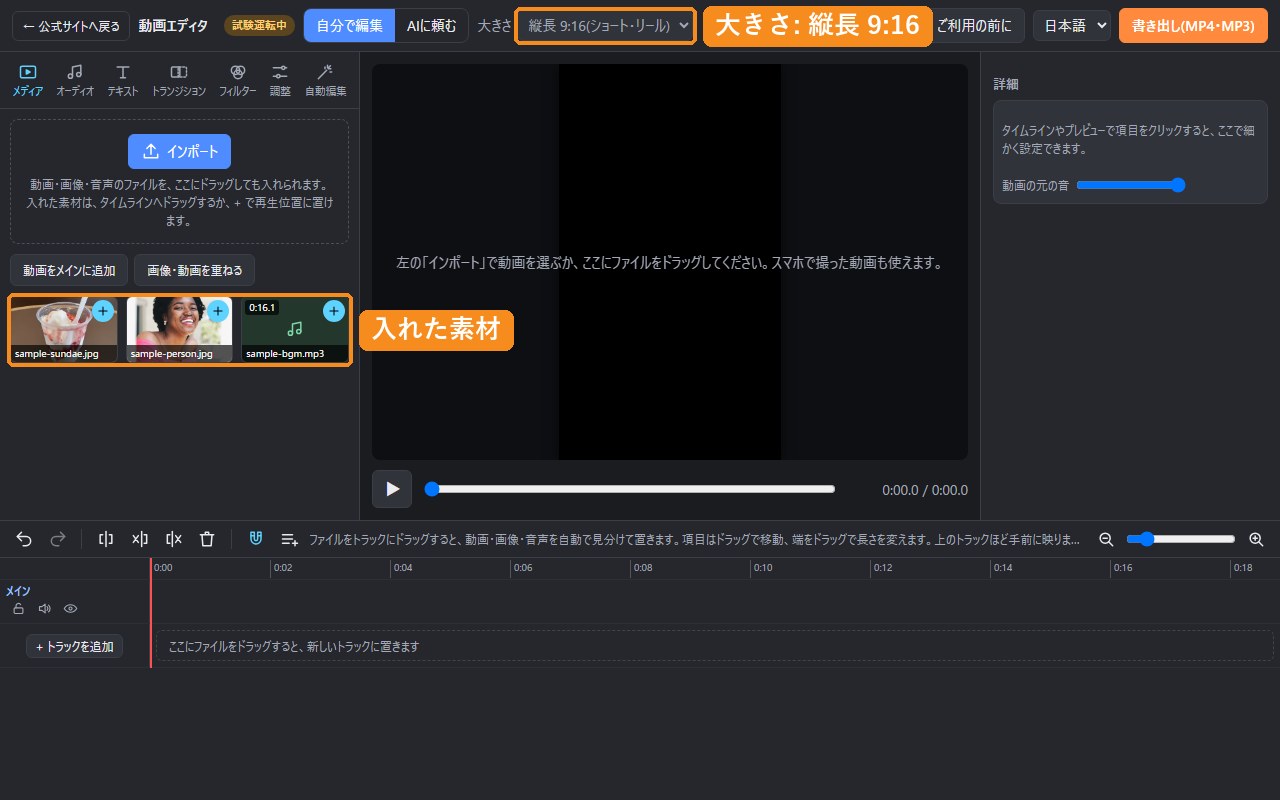Screen dimensions: 1280x800
Task: Export with the 書き出し(MP4・MP3) button
Action: pos(1193,25)
